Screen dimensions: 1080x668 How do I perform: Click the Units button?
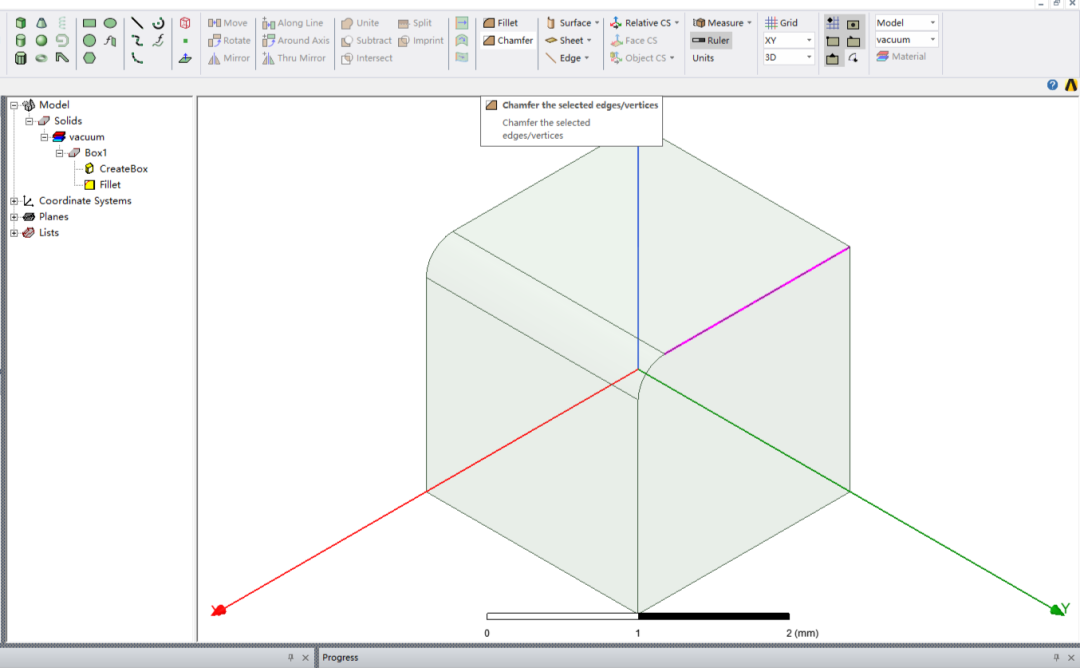[x=703, y=58]
